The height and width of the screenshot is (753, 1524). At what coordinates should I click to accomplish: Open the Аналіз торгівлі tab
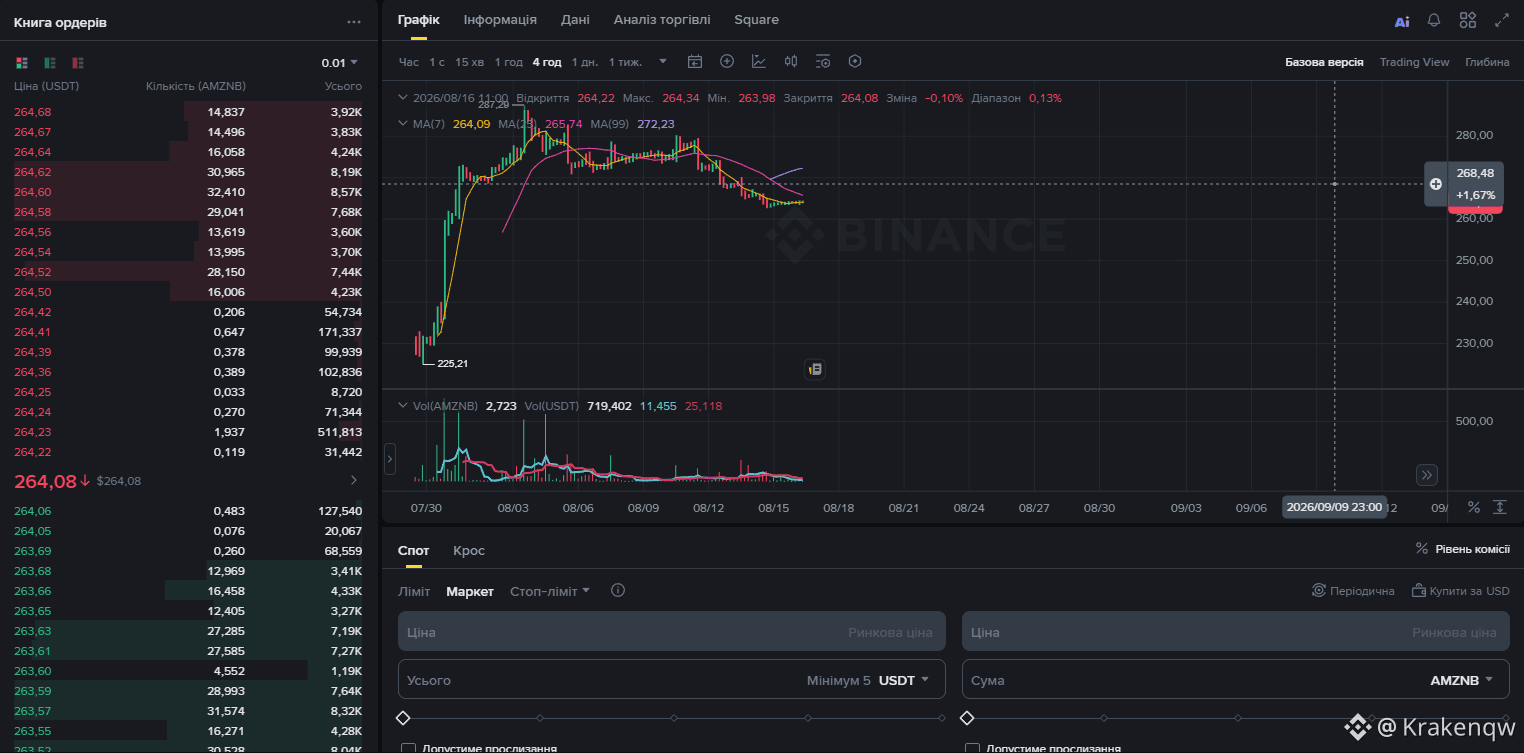coord(662,20)
